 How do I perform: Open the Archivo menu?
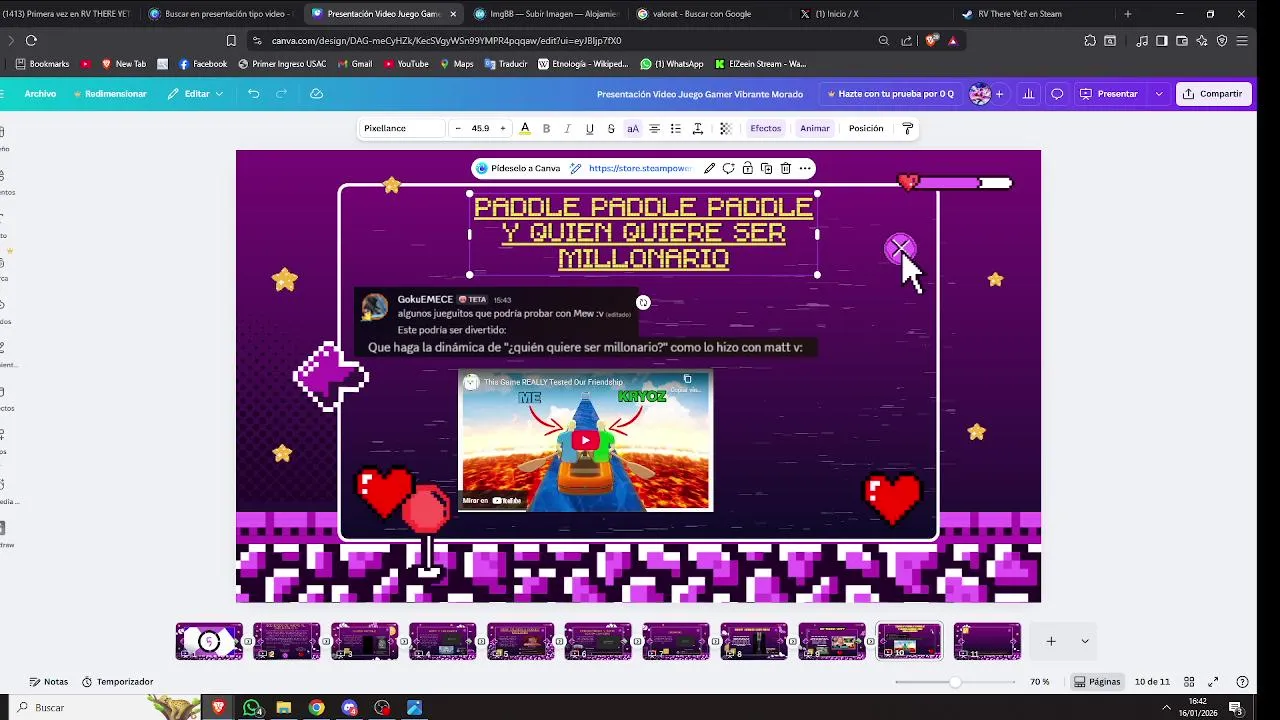[x=40, y=93]
